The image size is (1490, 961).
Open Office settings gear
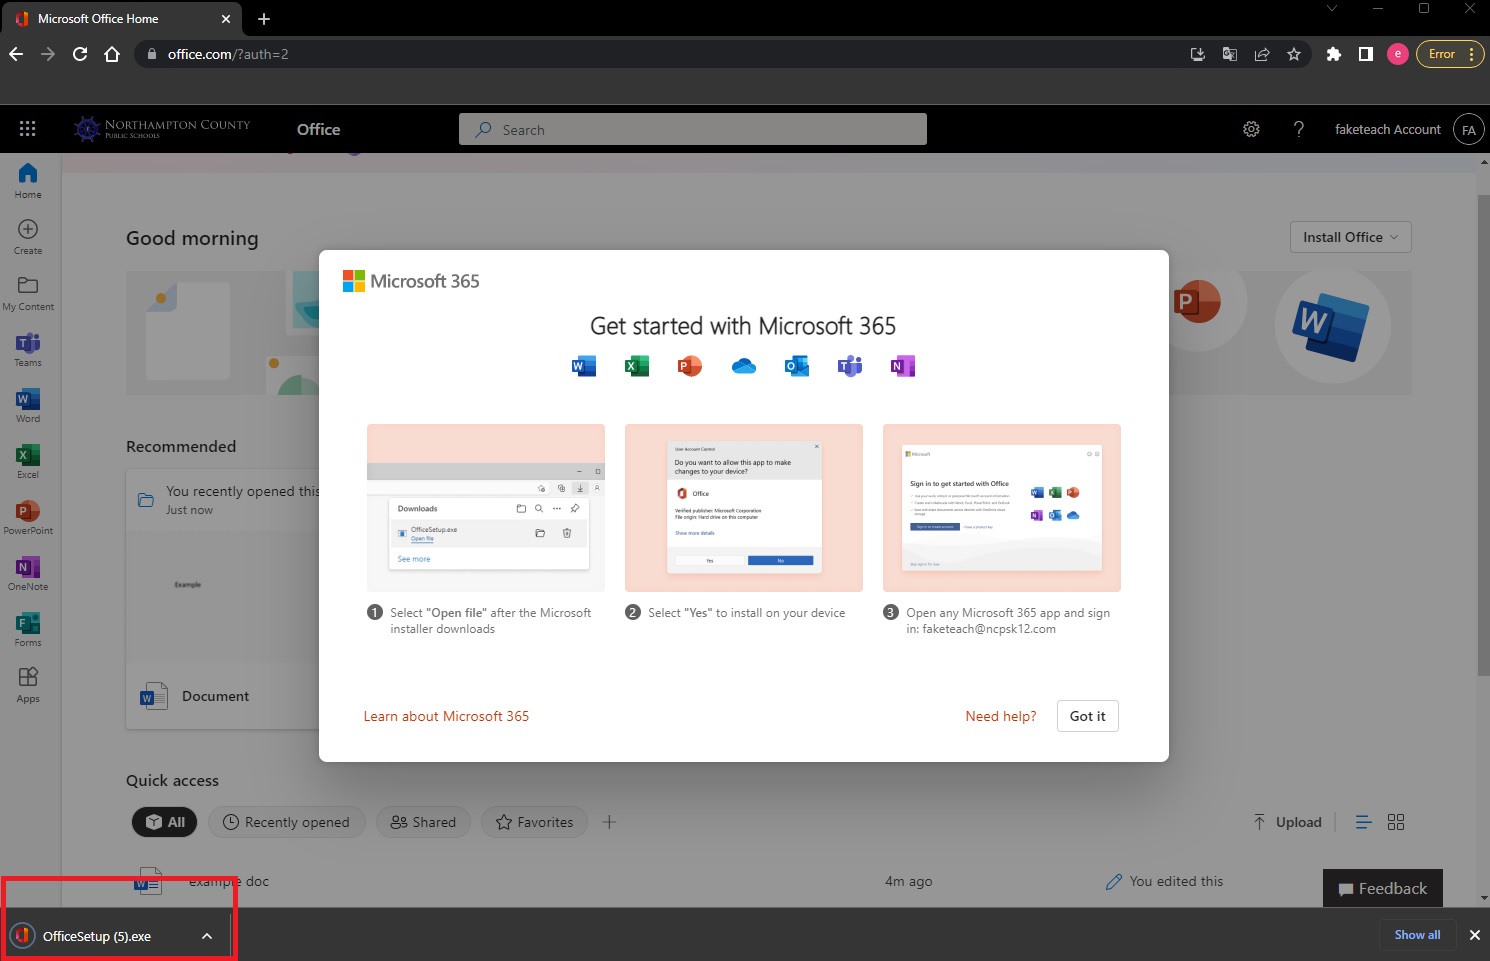click(x=1251, y=129)
